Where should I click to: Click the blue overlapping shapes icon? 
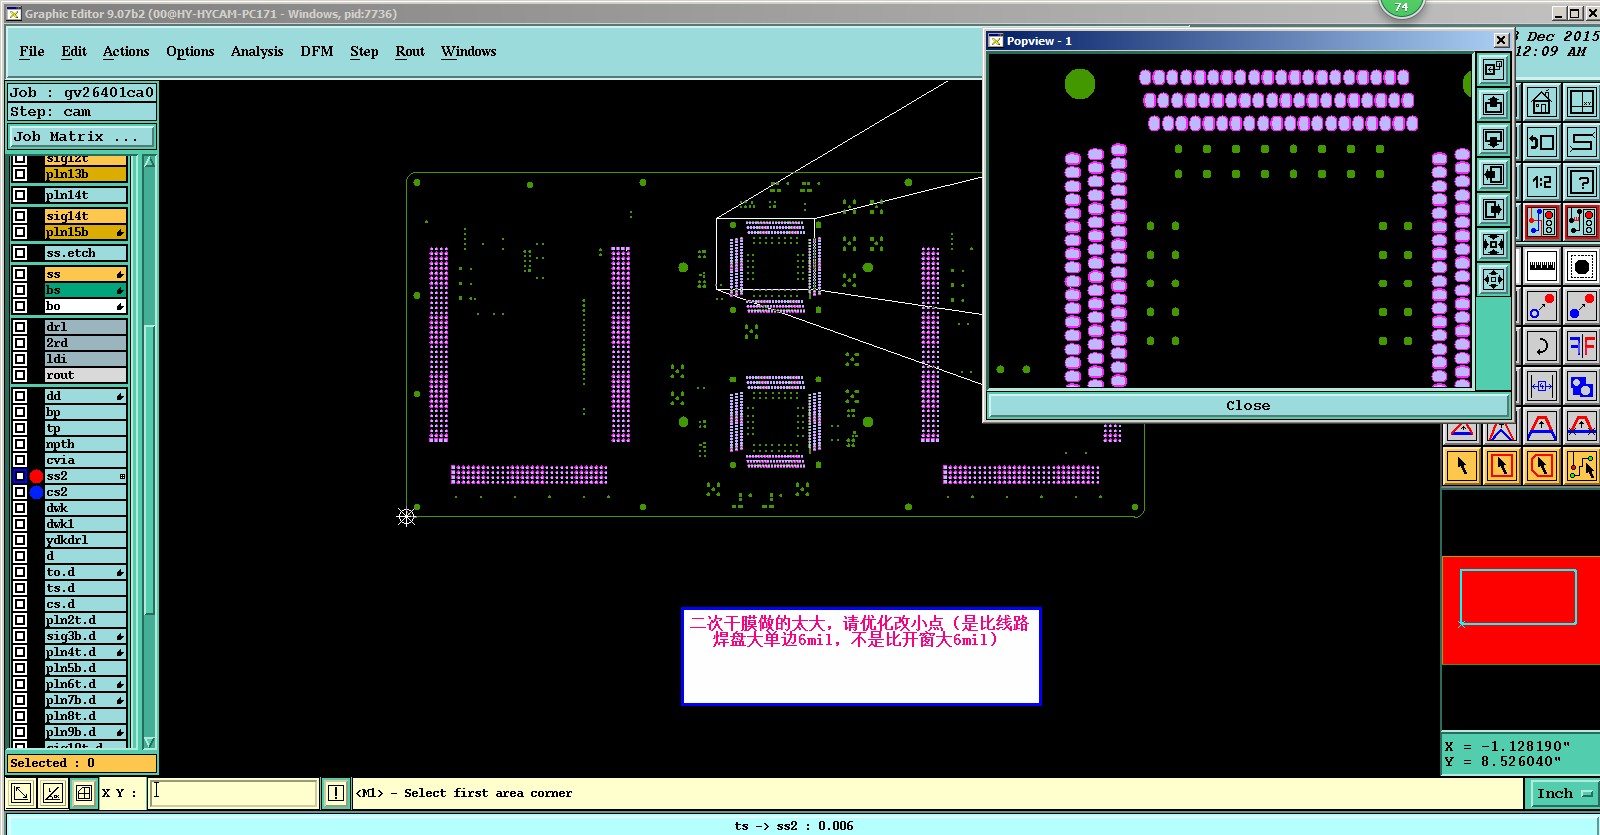pos(1581,386)
